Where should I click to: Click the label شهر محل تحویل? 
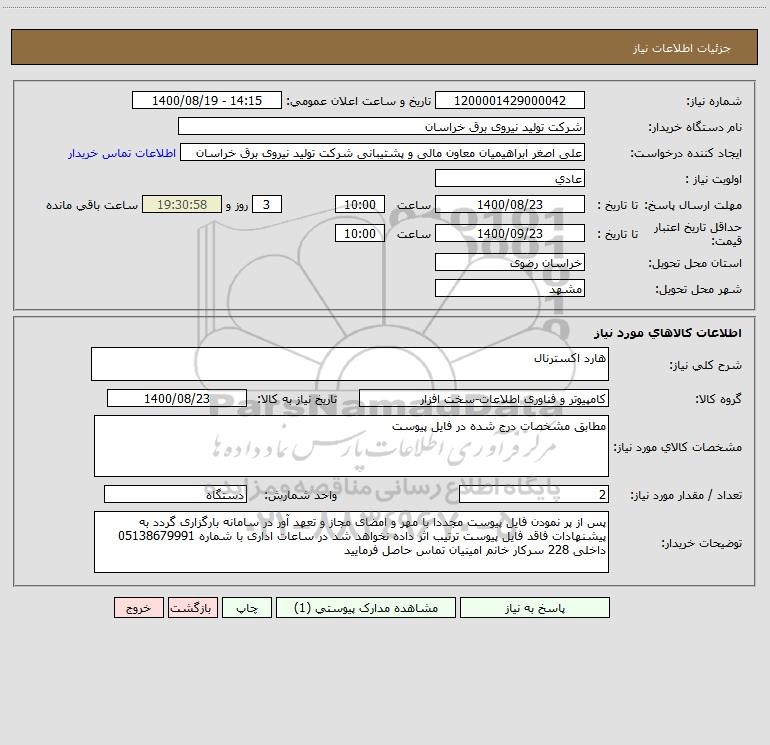click(x=699, y=290)
